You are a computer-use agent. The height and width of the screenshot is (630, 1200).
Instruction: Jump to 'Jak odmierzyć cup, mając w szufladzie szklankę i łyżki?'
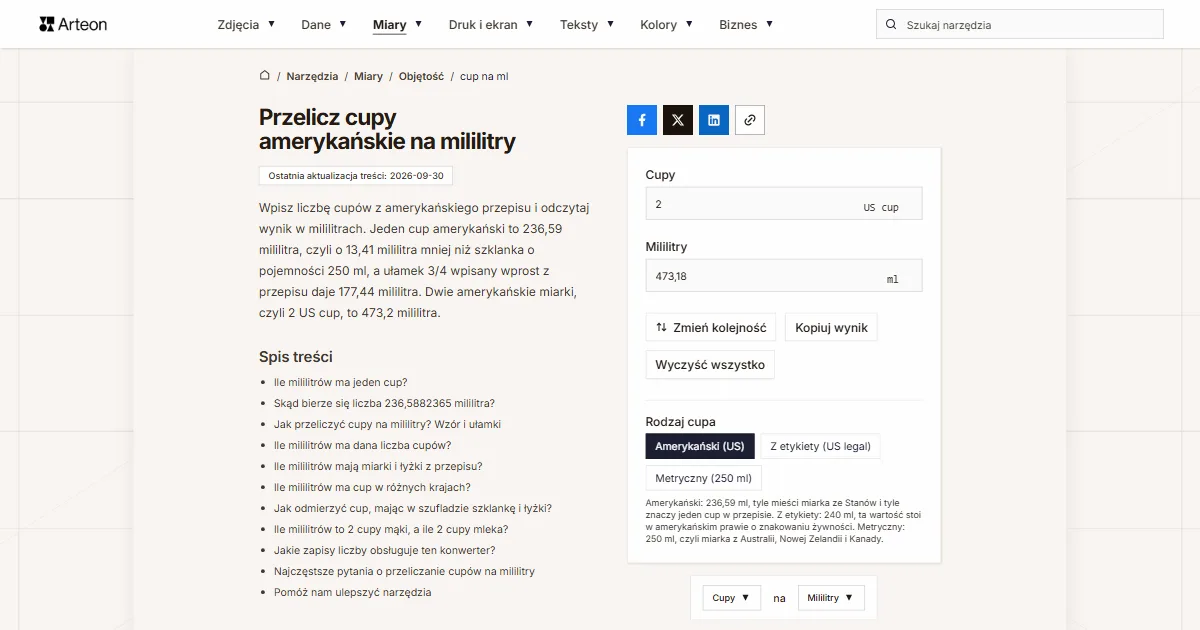[x=413, y=508]
